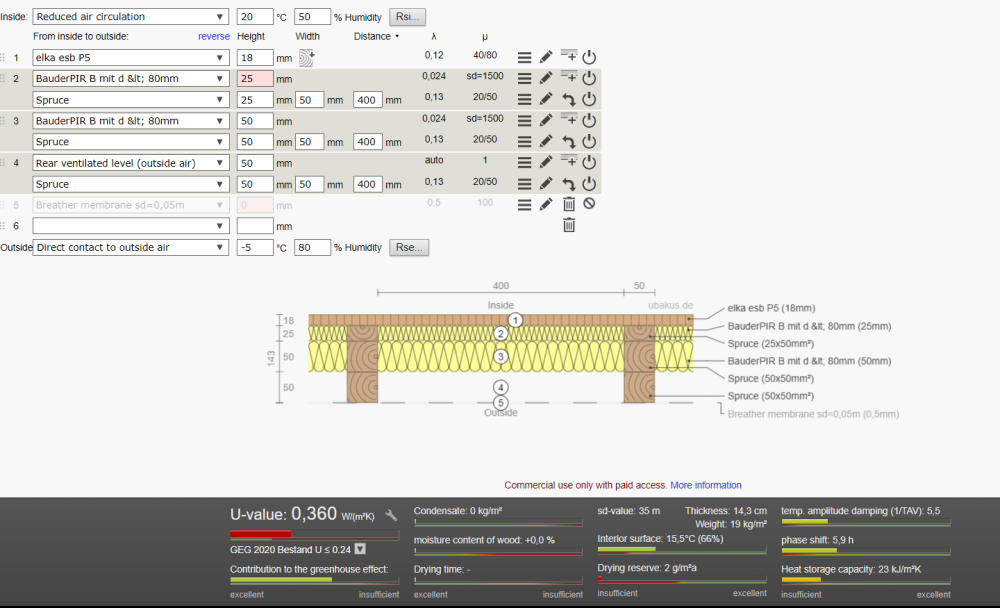
Task: Open U-value settings with the wrench icon
Action: (391, 515)
